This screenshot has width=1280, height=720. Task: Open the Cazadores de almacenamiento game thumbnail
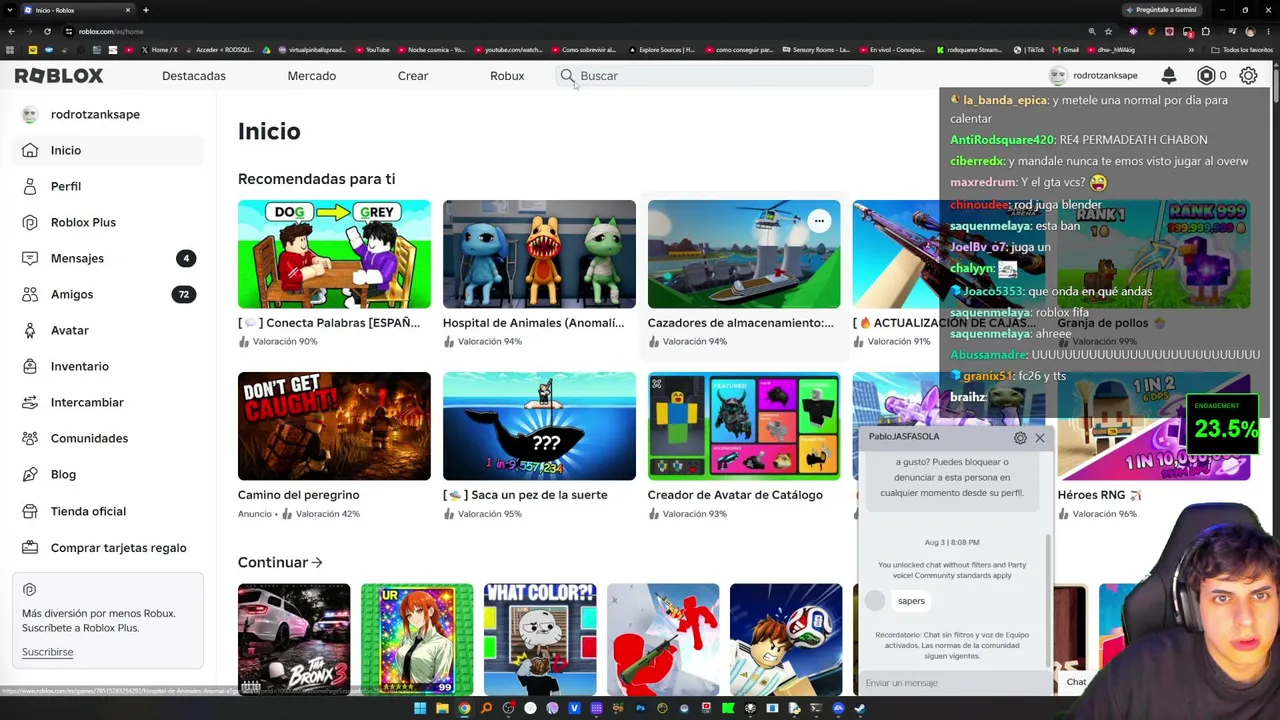[x=744, y=254]
